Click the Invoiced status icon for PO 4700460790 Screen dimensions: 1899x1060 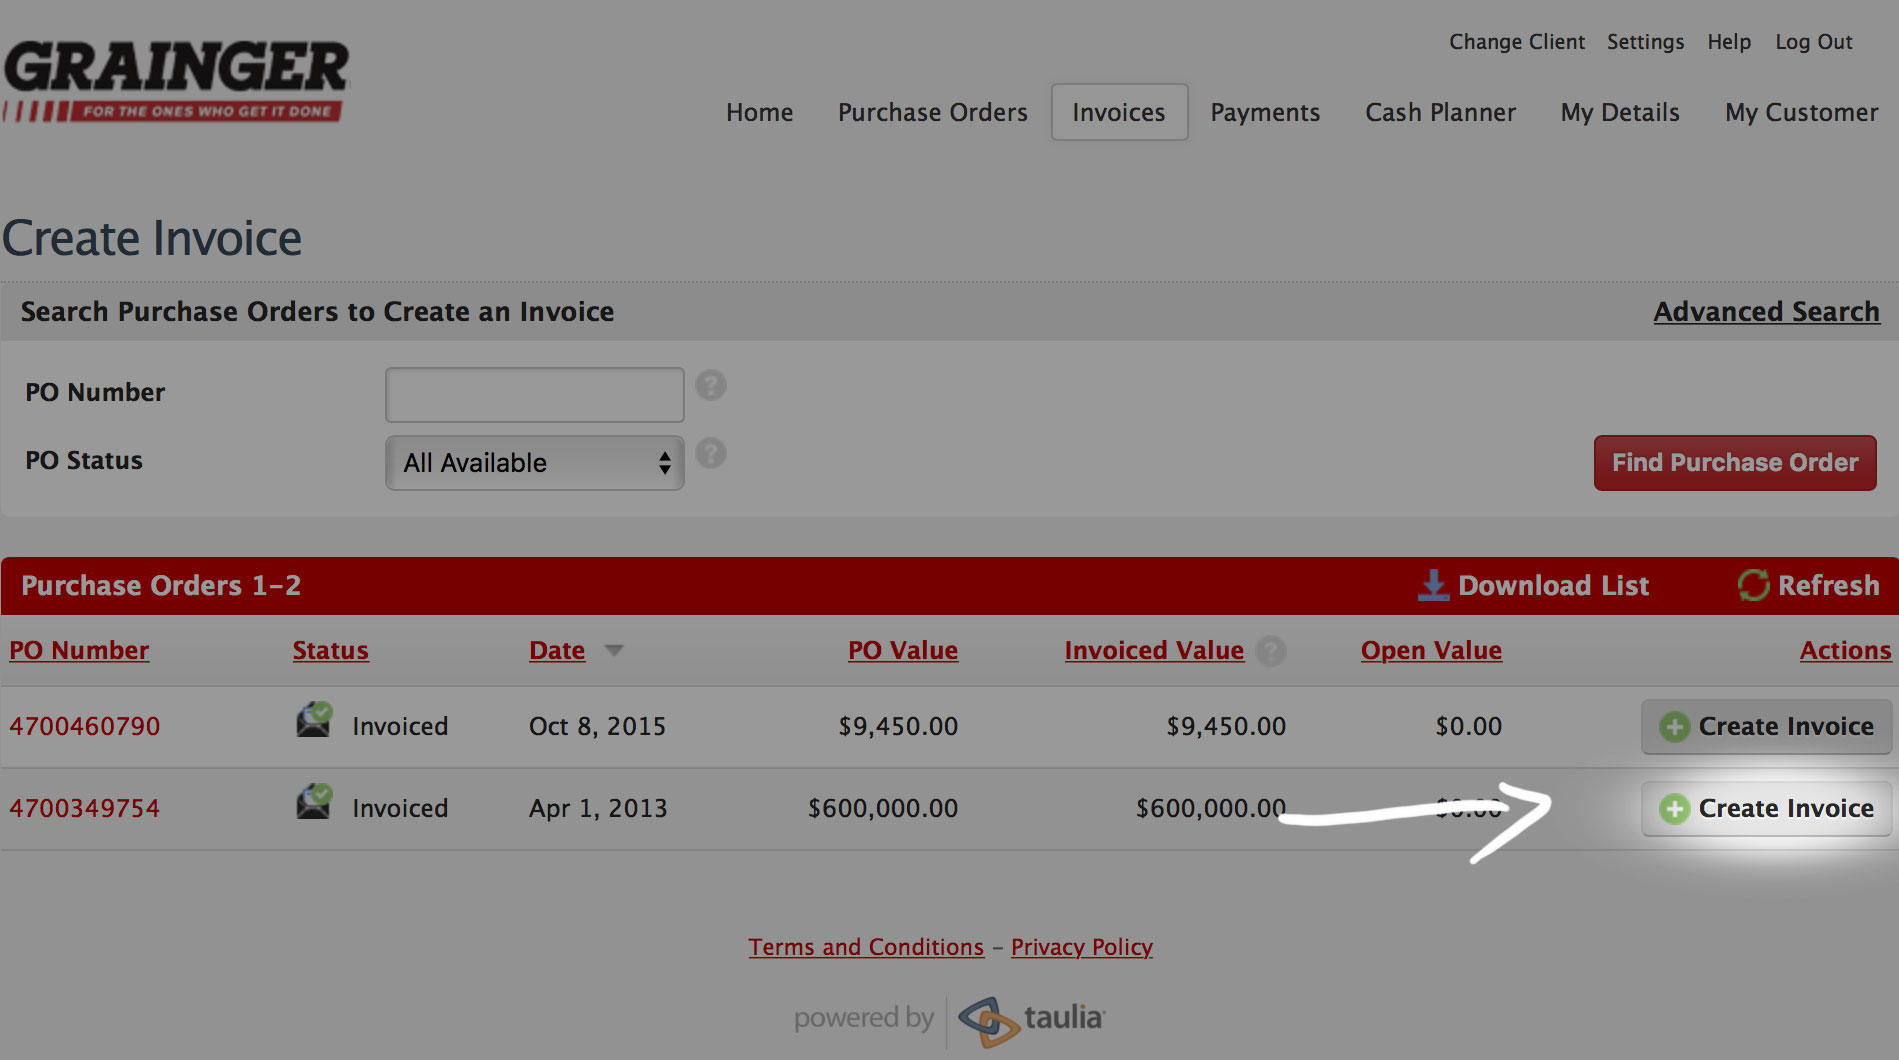click(x=314, y=720)
